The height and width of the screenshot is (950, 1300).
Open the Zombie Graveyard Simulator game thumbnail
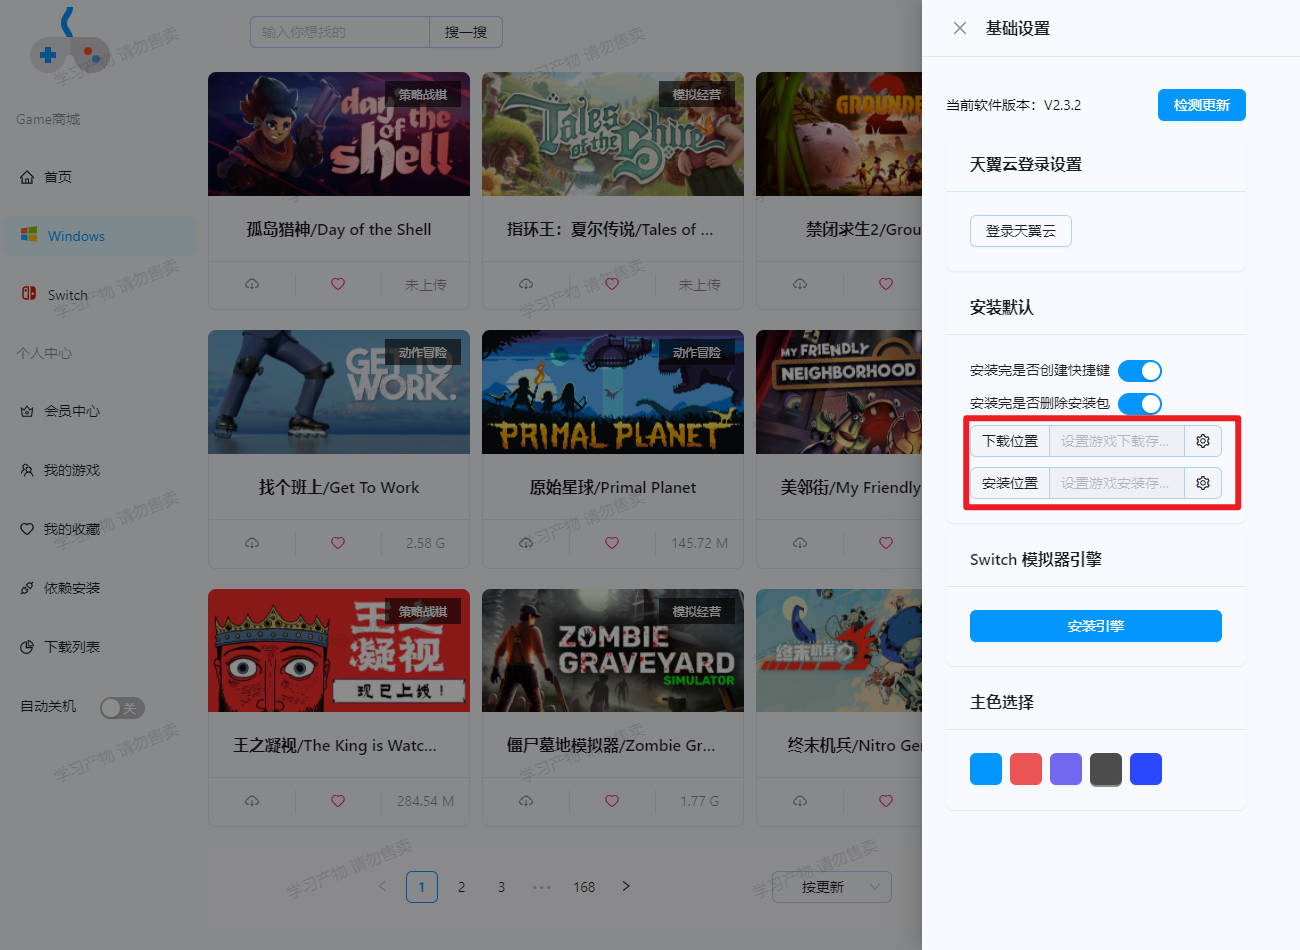point(613,650)
